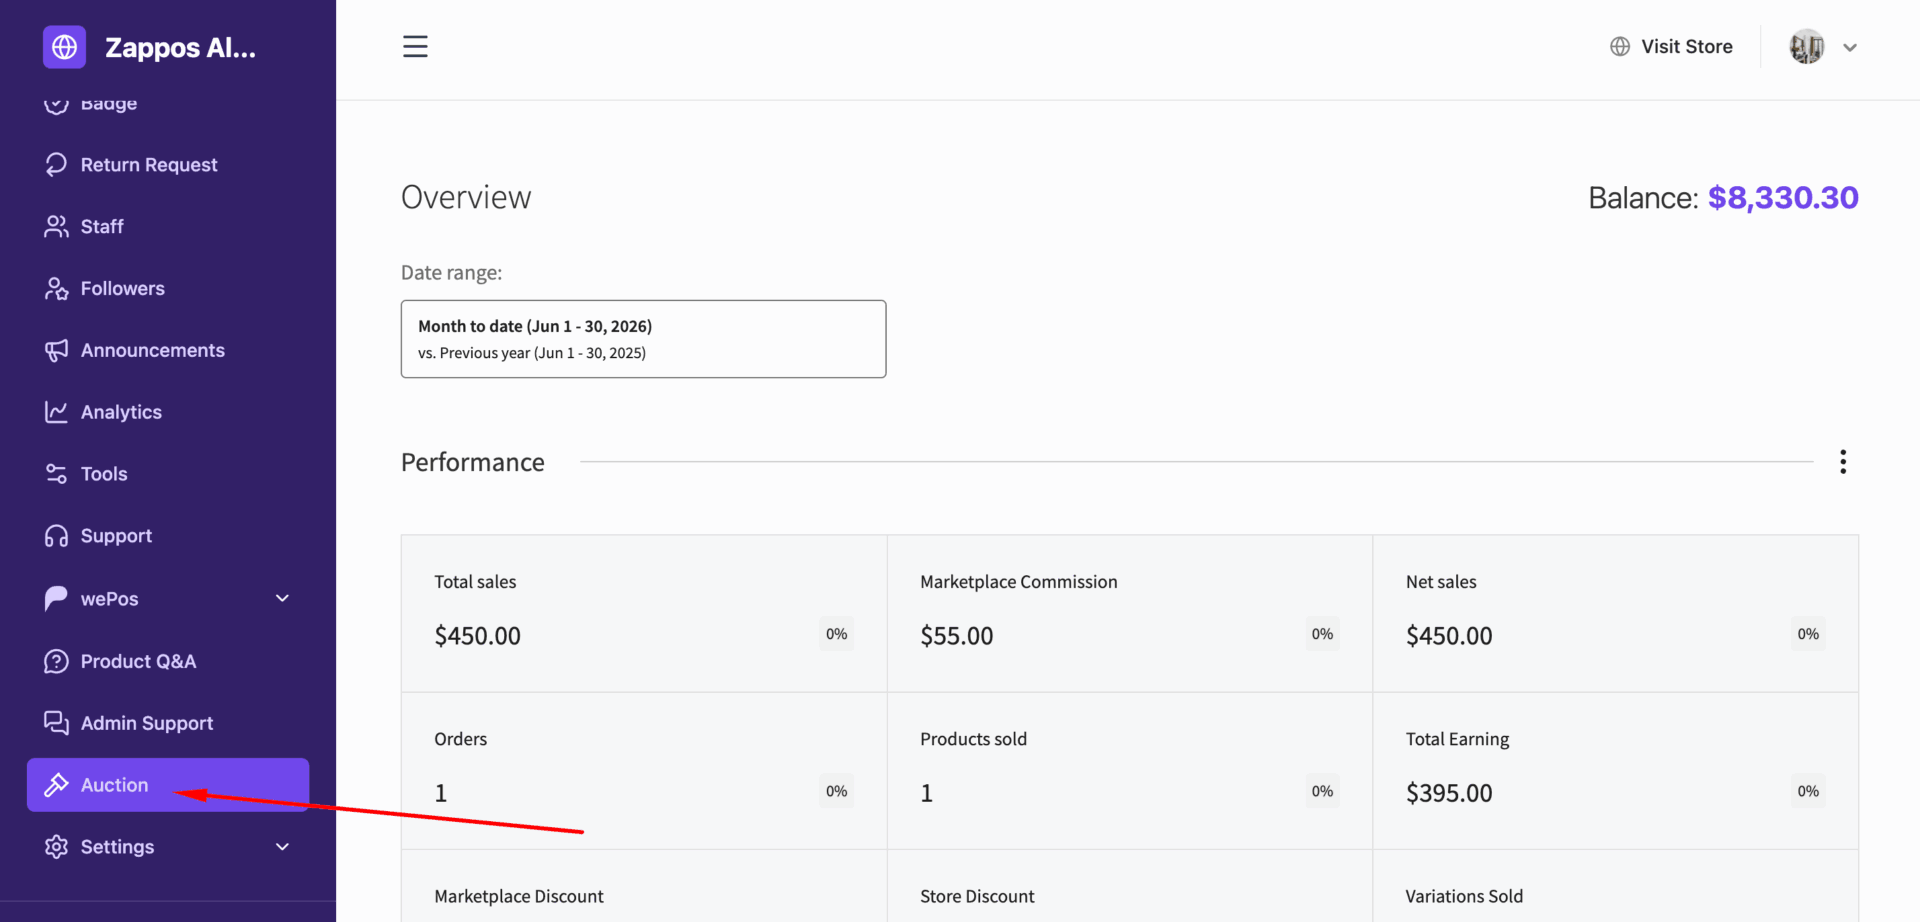This screenshot has height=922, width=1920.
Task: Open Announcements section
Action: tap(168, 351)
